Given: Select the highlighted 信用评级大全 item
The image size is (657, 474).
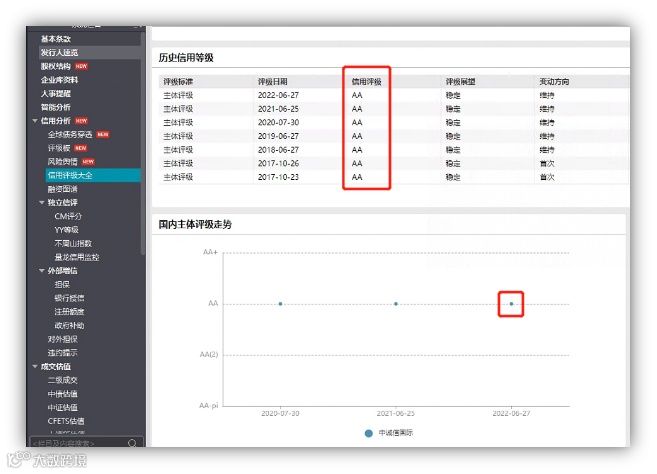Looking at the screenshot, I should click(x=93, y=175).
